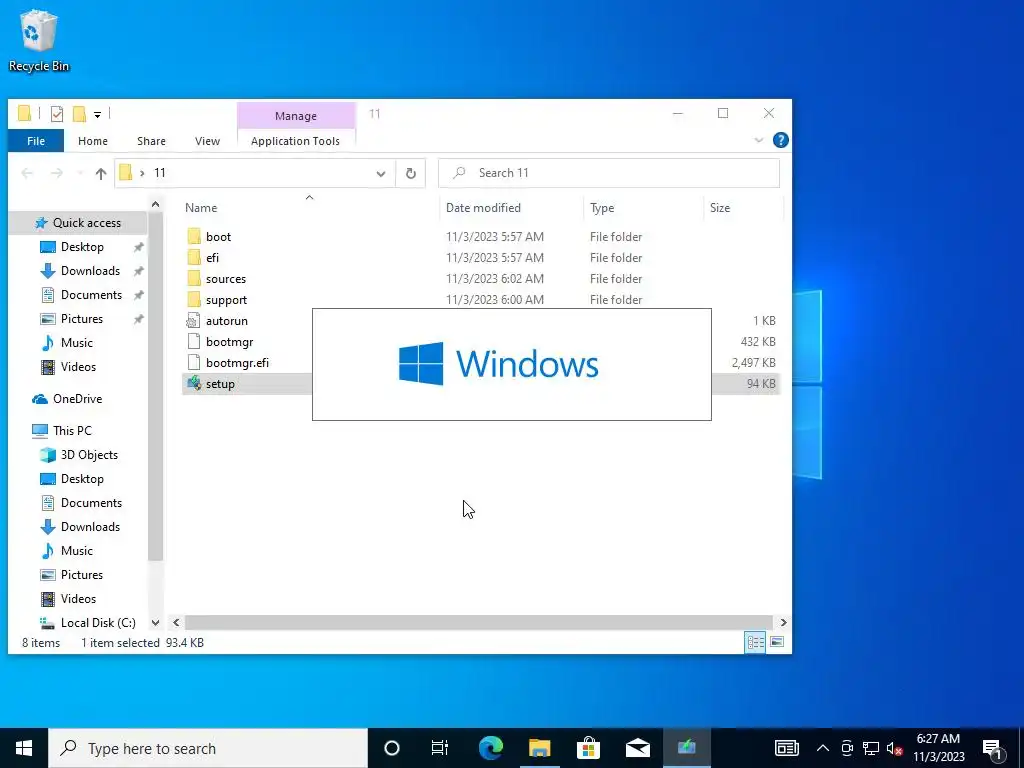This screenshot has width=1024, height=768.
Task: Open the Application Tools tab
Action: 295,141
